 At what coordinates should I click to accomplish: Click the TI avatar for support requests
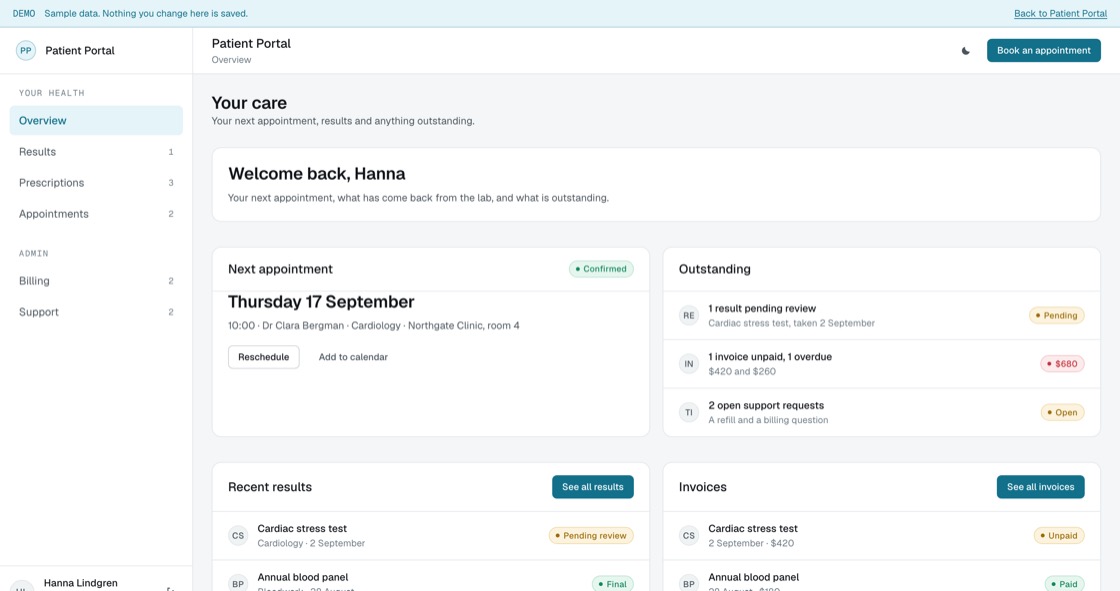click(x=689, y=412)
